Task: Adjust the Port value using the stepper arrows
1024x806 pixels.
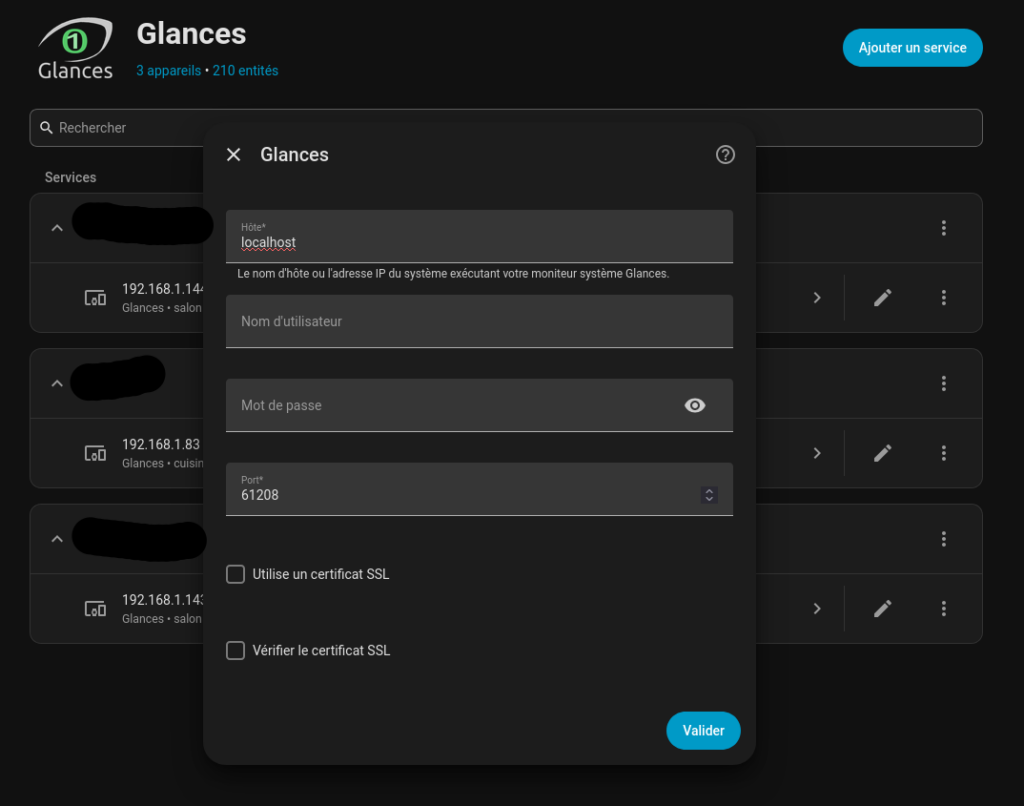Action: click(x=709, y=495)
